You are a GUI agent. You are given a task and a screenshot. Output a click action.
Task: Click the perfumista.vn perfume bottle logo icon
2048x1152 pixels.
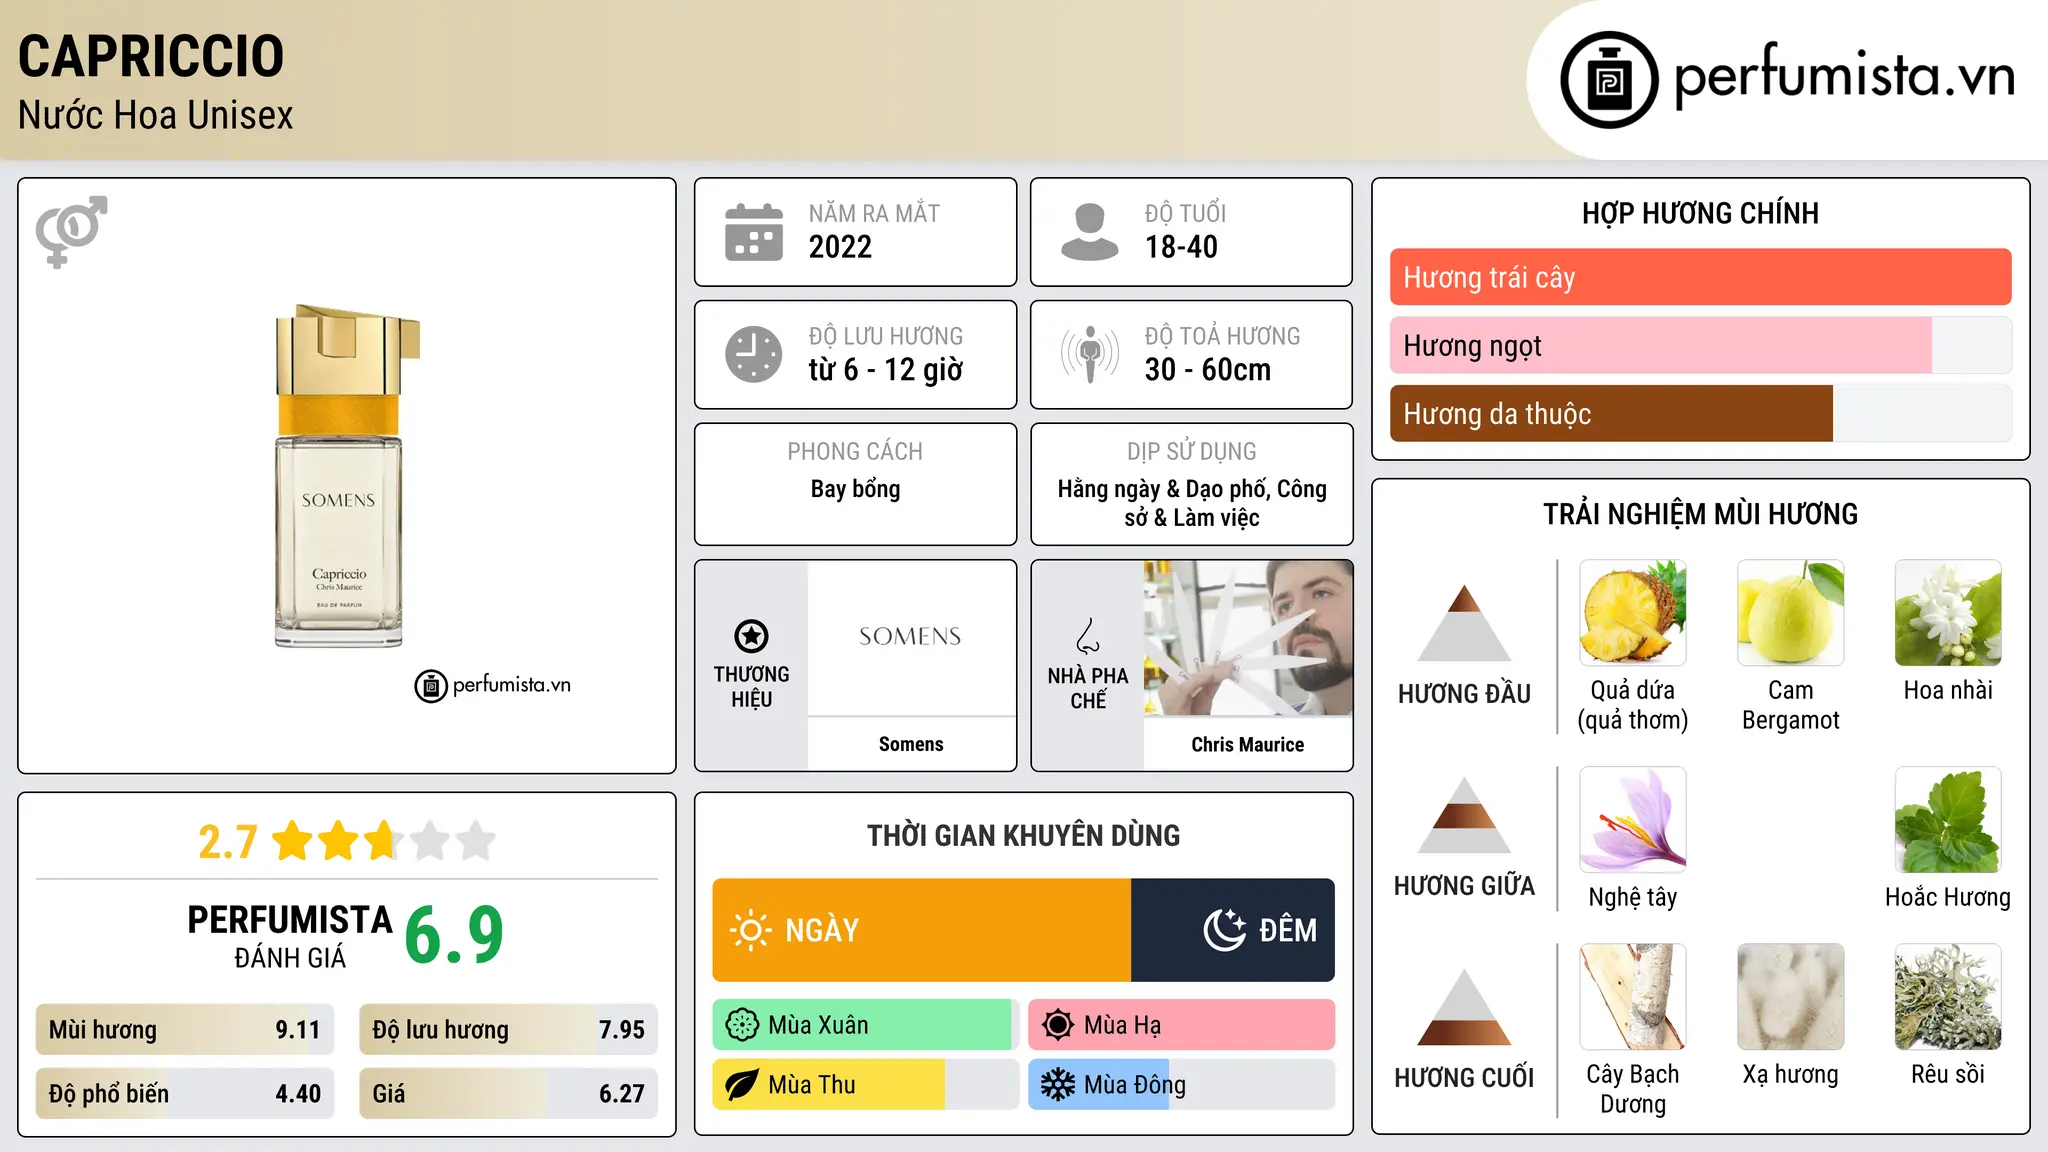1609,80
